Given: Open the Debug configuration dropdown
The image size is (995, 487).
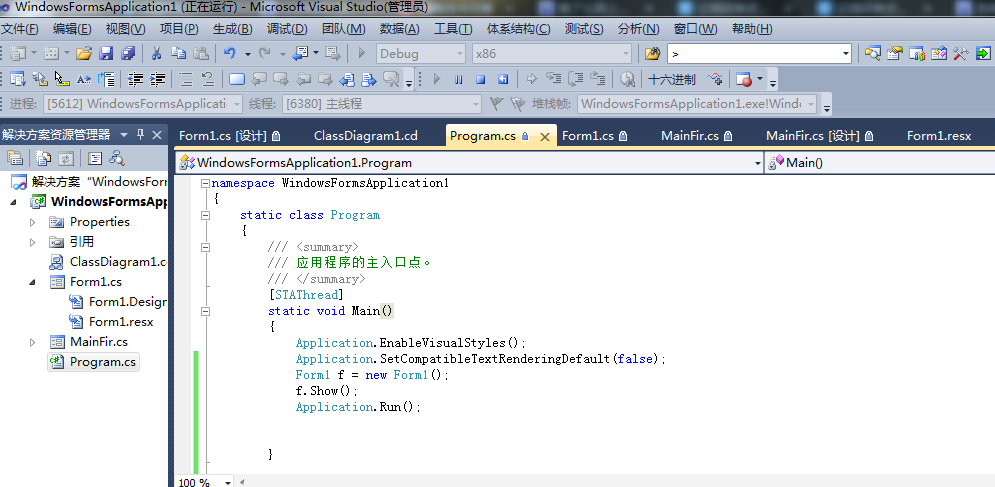Looking at the screenshot, I should tap(459, 54).
